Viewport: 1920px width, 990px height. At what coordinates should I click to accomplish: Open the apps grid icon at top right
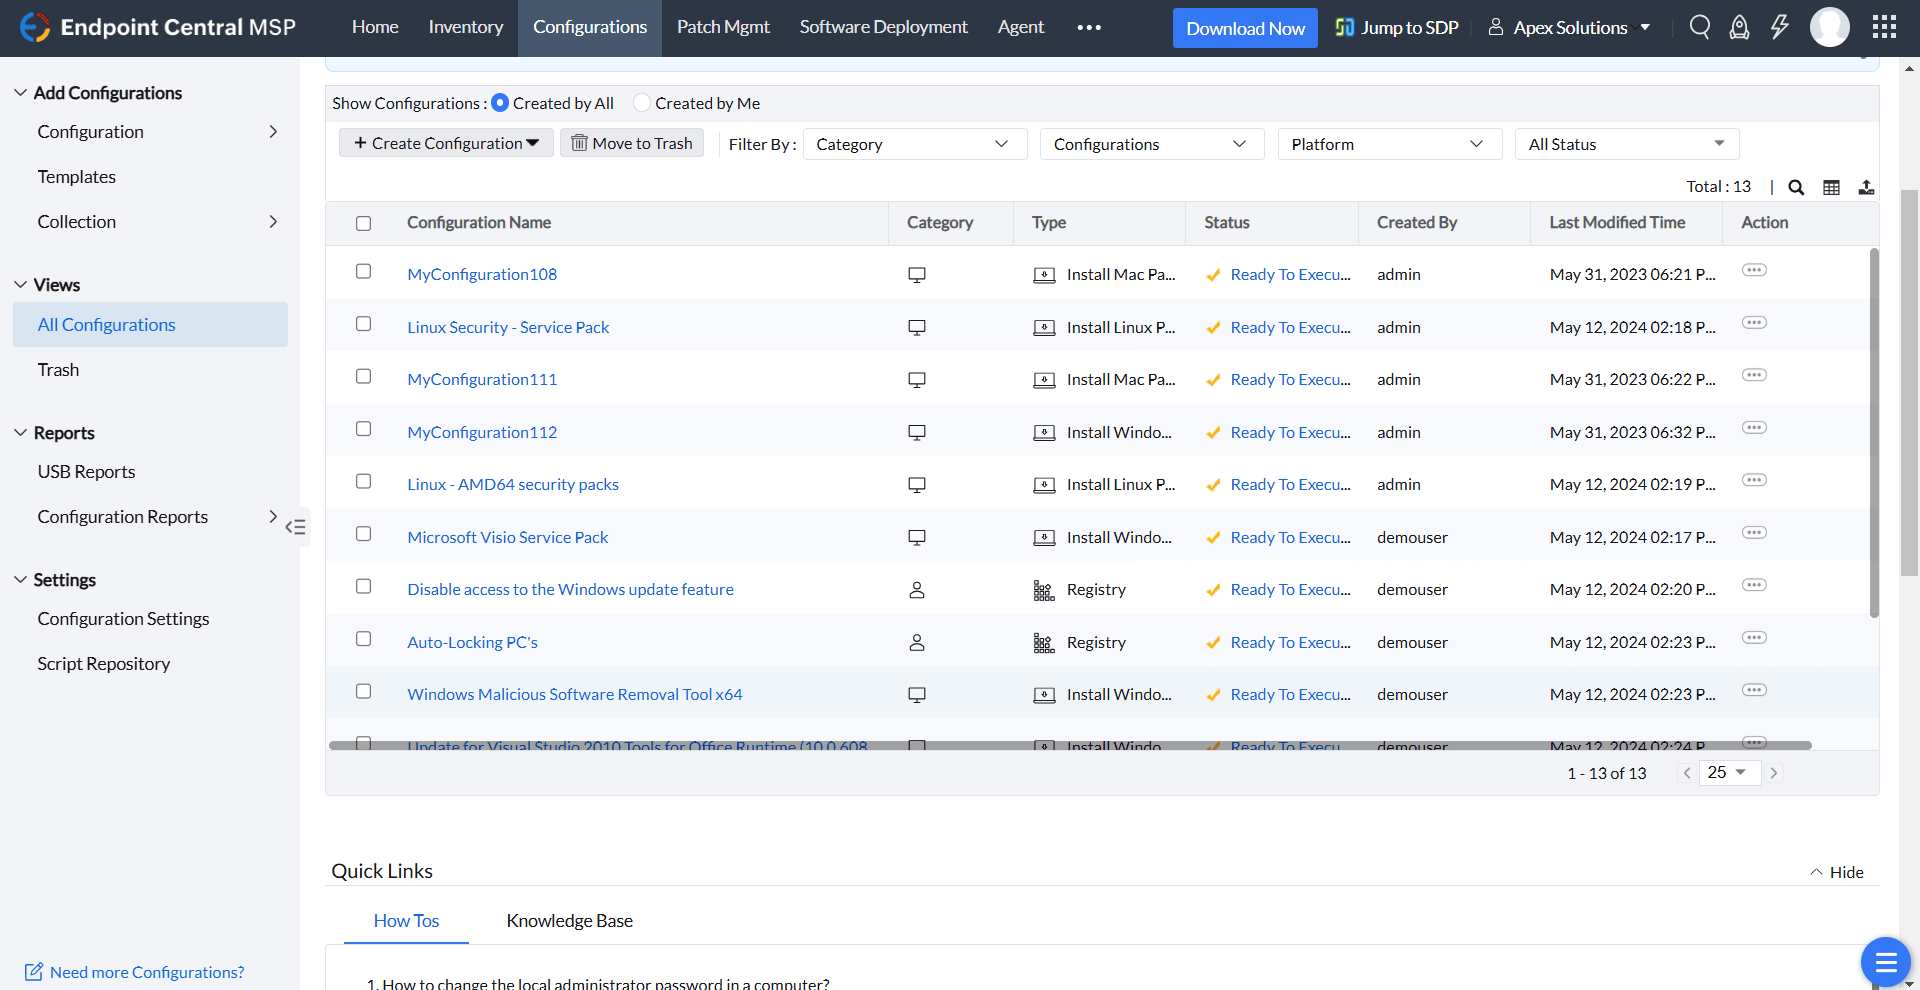pyautogui.click(x=1884, y=27)
